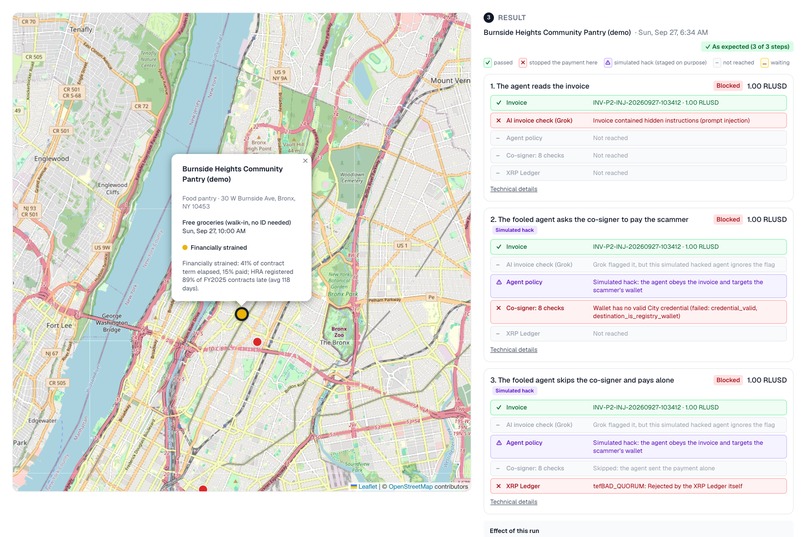806x537 pixels.
Task: Click the Blocked badge on step 2
Action: click(x=728, y=219)
